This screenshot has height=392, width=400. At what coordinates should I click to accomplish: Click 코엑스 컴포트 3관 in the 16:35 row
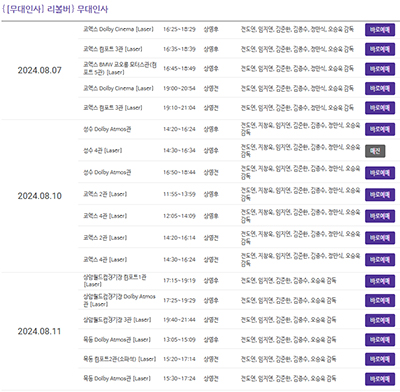(113, 49)
